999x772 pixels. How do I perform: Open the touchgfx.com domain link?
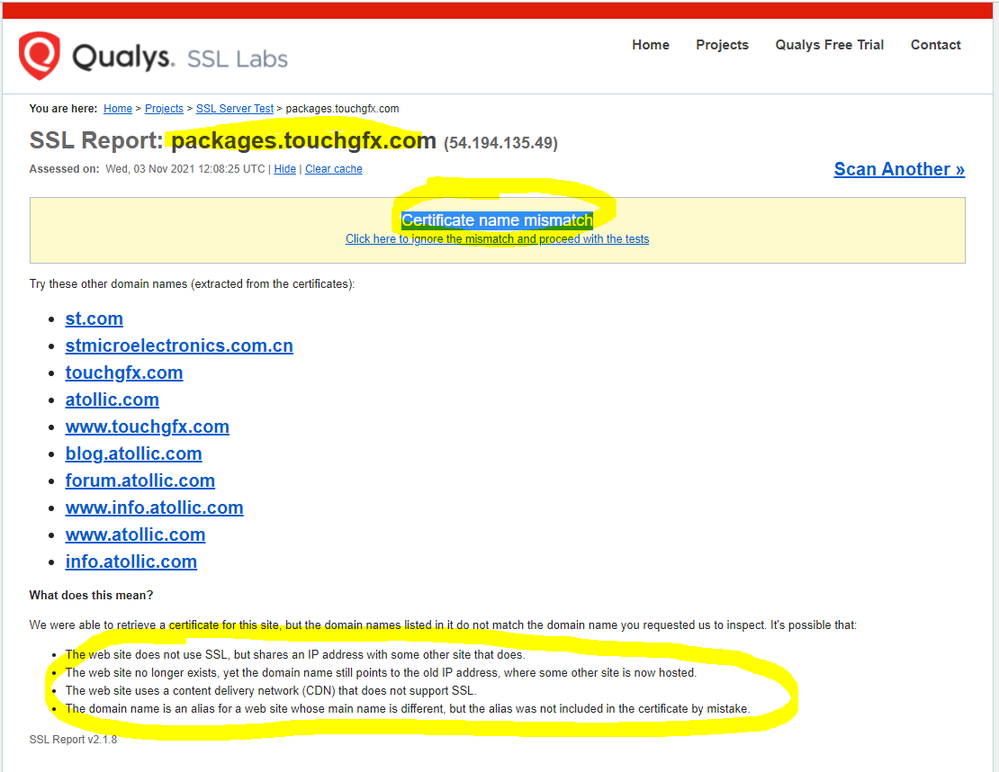click(124, 373)
